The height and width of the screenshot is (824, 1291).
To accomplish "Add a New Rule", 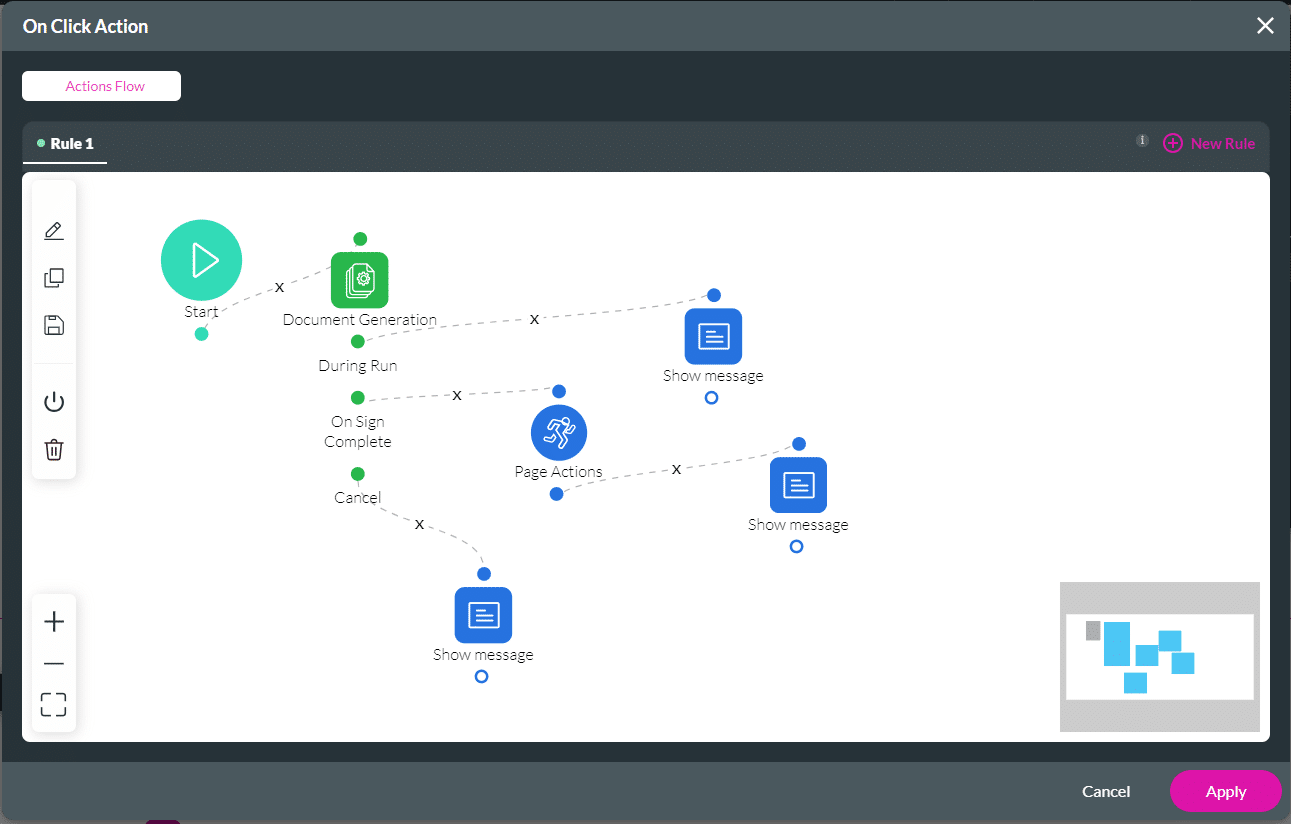I will pos(1209,144).
